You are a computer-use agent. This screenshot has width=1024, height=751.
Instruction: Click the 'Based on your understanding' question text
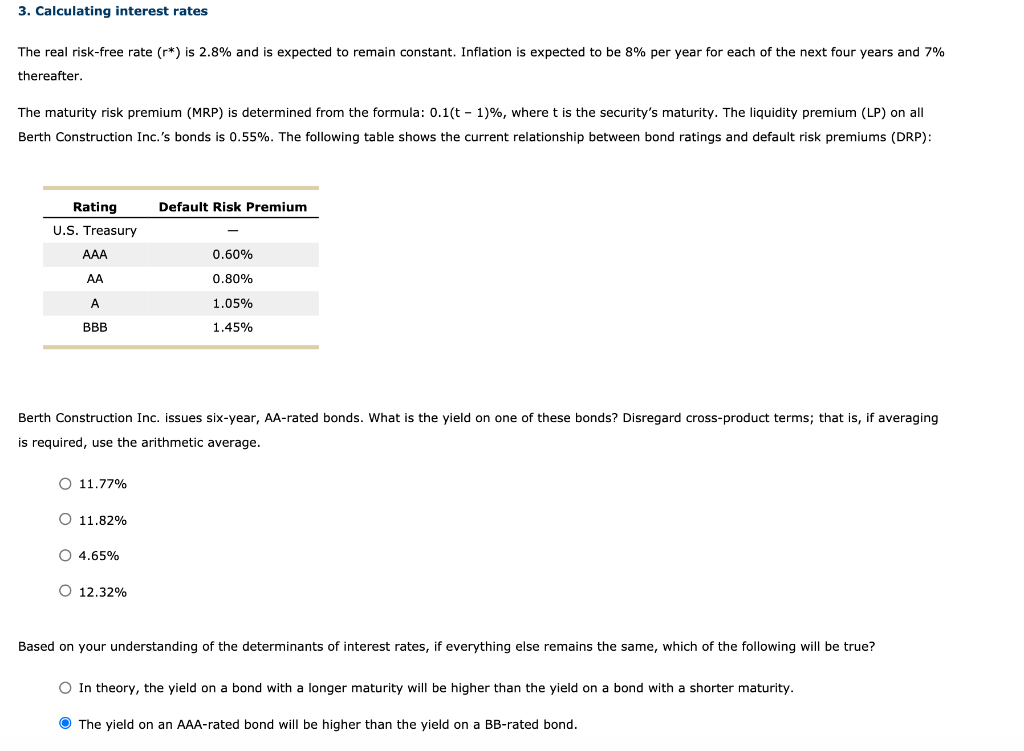tap(446, 647)
